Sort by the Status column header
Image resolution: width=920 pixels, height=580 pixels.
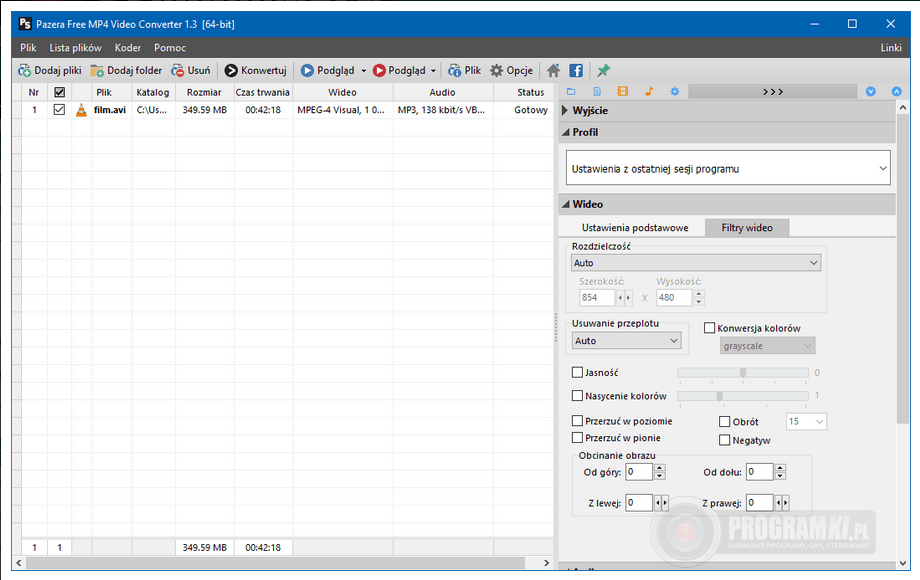coord(530,92)
